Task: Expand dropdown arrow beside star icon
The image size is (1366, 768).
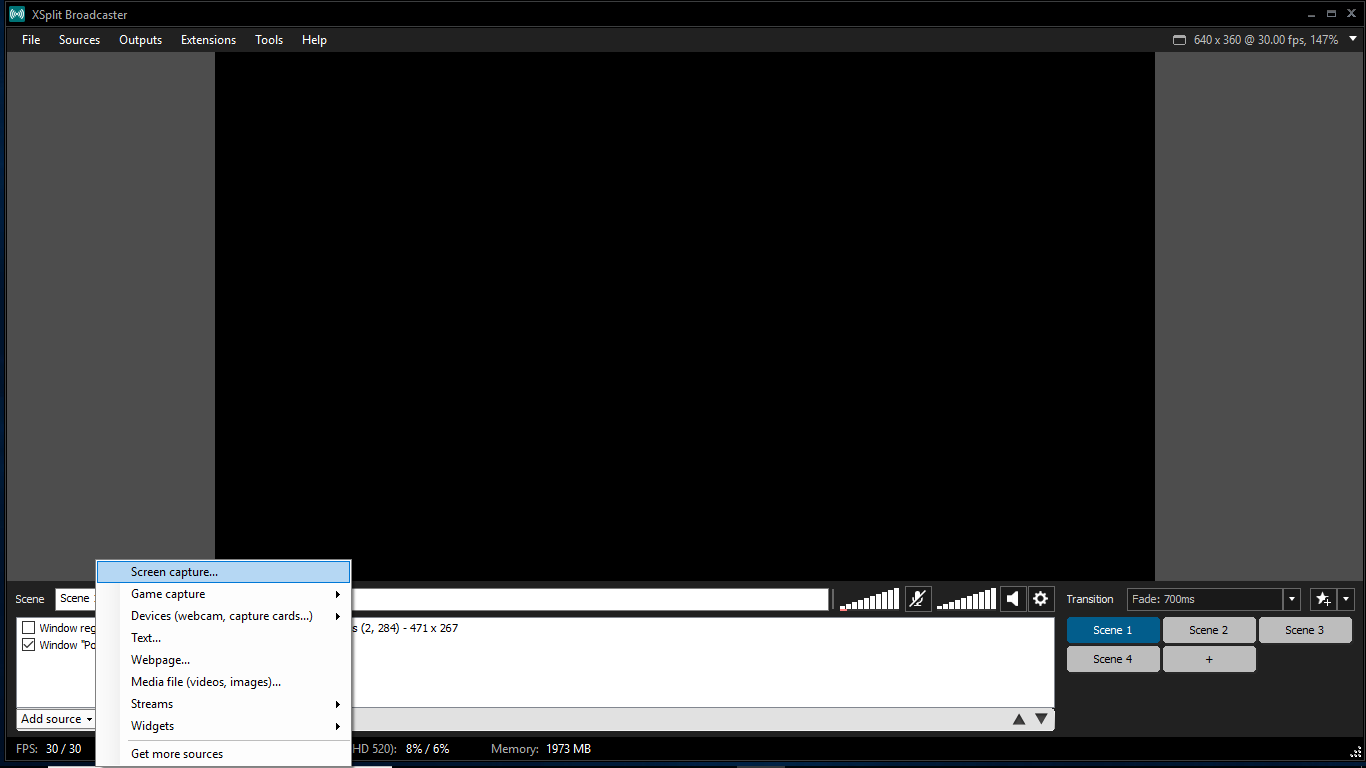Action: click(x=1346, y=599)
